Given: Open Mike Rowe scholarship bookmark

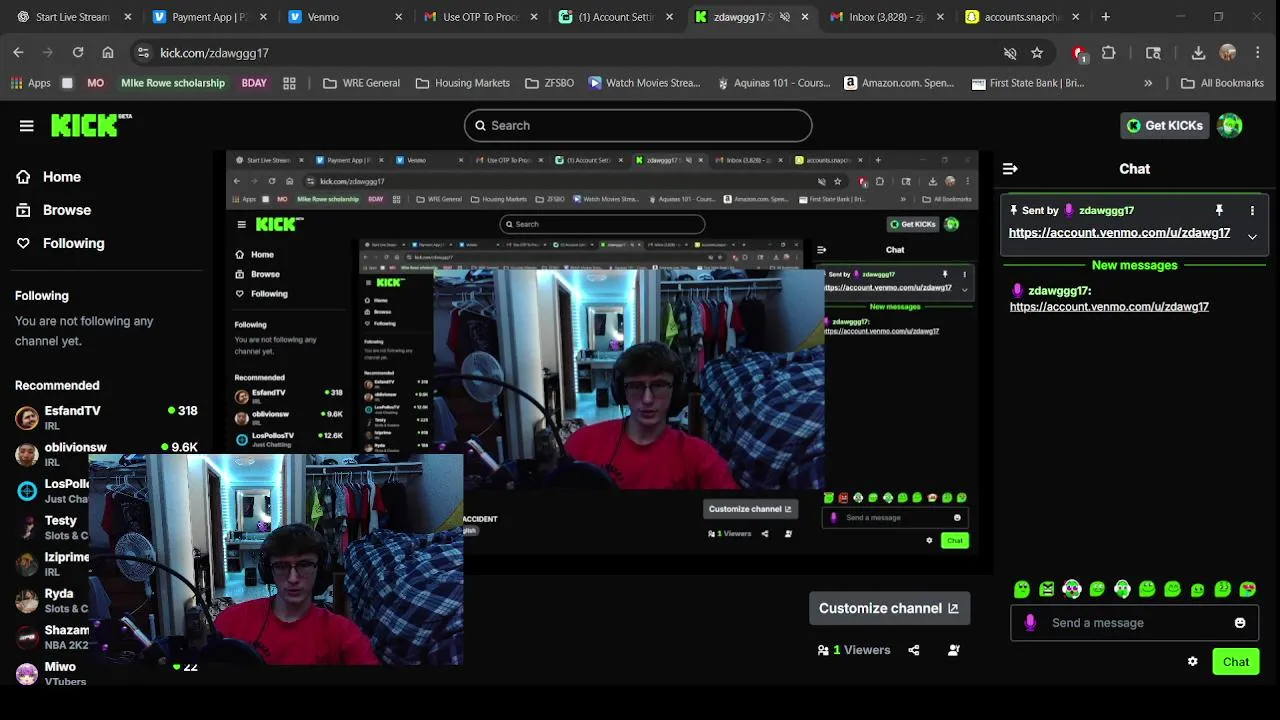Looking at the screenshot, I should (x=173, y=83).
